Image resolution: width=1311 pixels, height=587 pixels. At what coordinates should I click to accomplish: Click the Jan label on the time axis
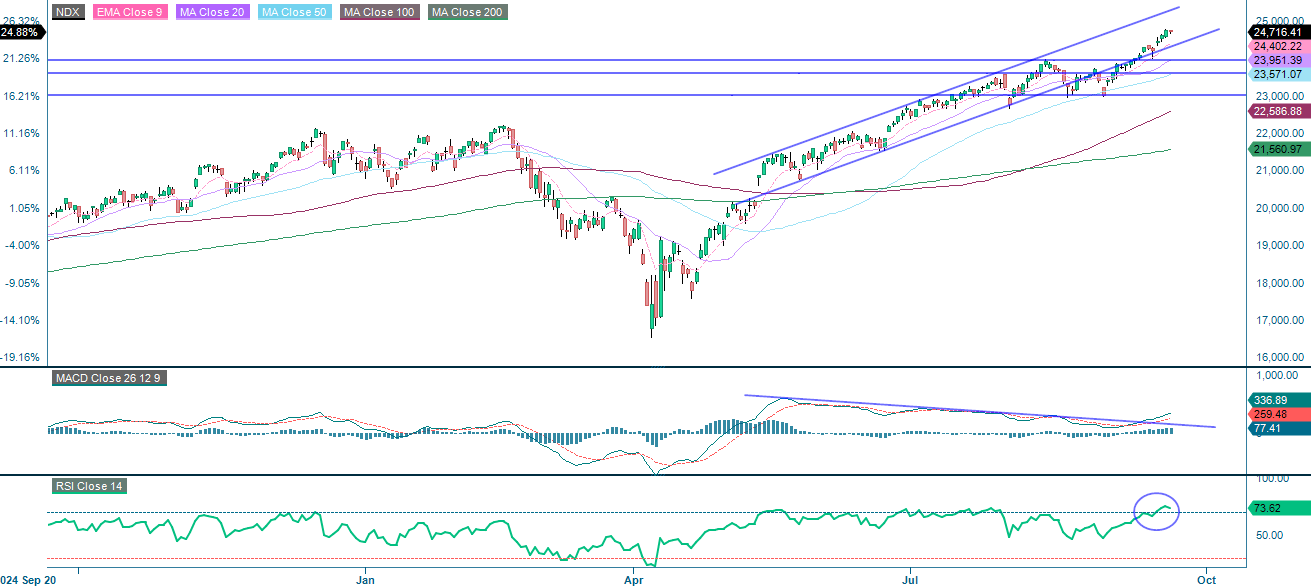pyautogui.click(x=366, y=578)
